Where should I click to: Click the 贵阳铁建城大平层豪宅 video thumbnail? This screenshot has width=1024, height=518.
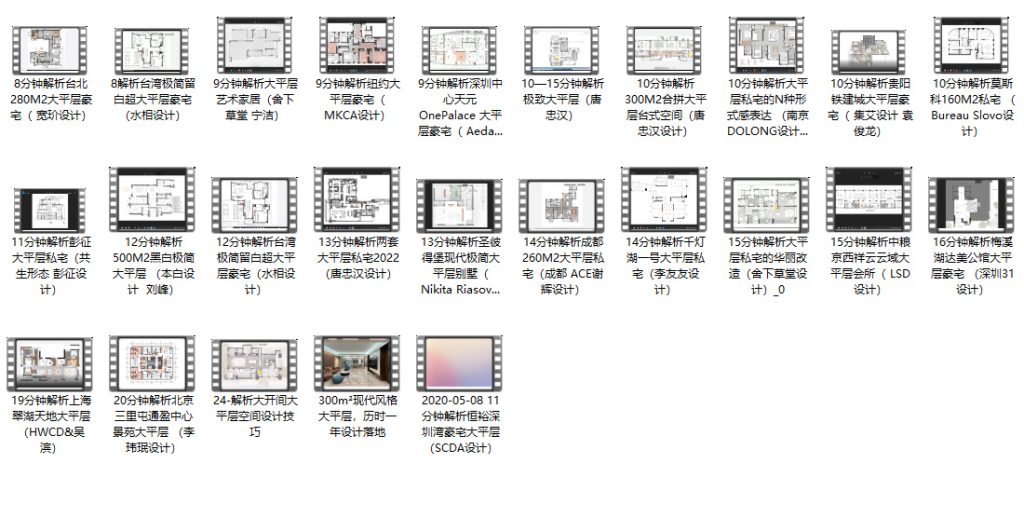(x=866, y=47)
